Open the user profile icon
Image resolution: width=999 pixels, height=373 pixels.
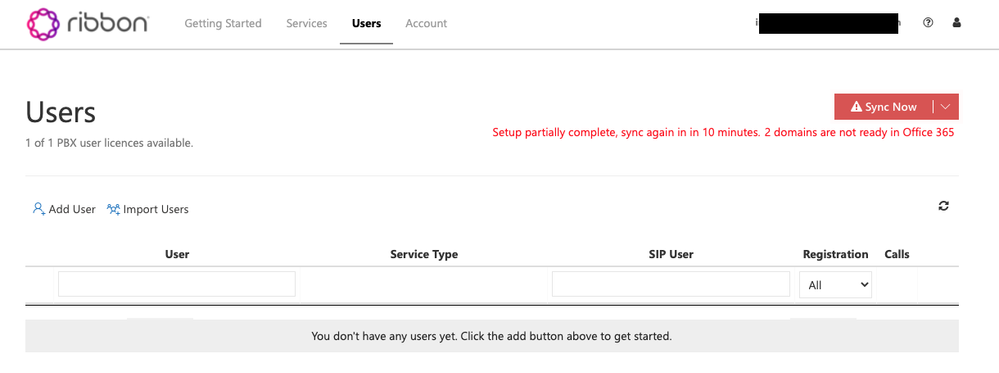(x=956, y=23)
